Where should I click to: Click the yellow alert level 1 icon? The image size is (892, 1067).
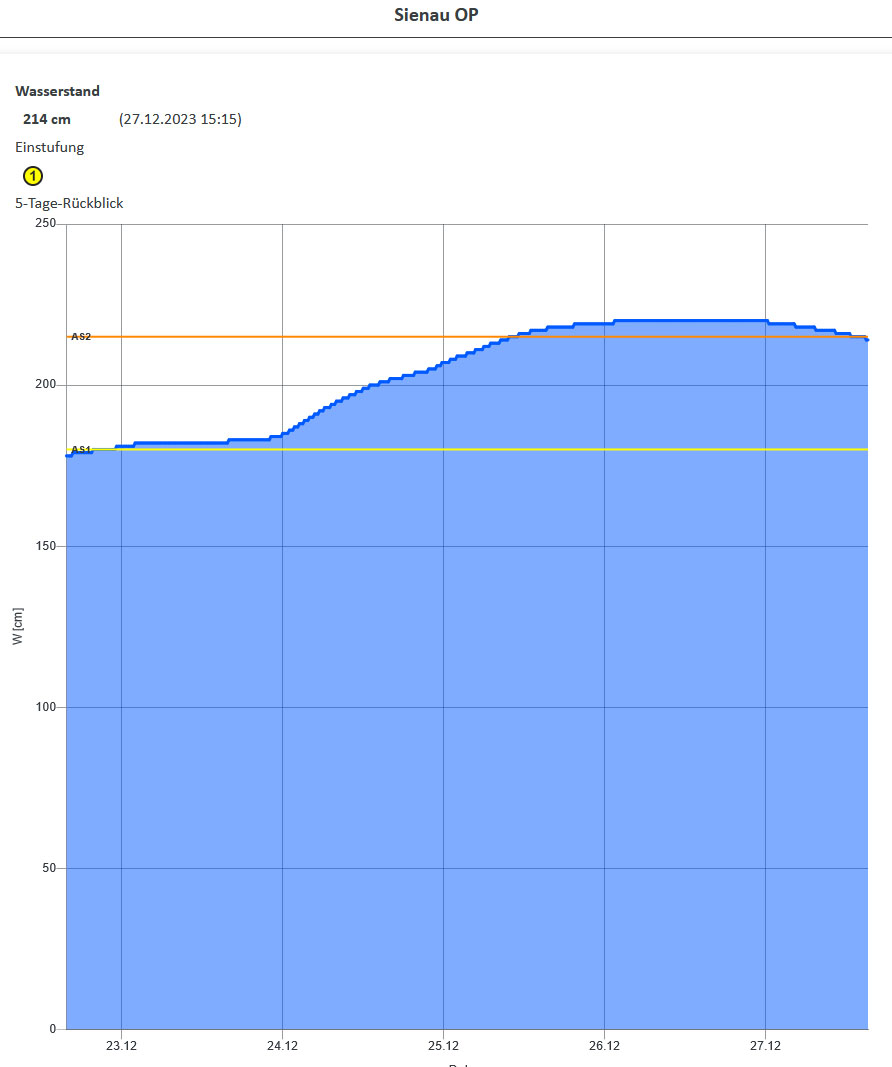pos(33,176)
